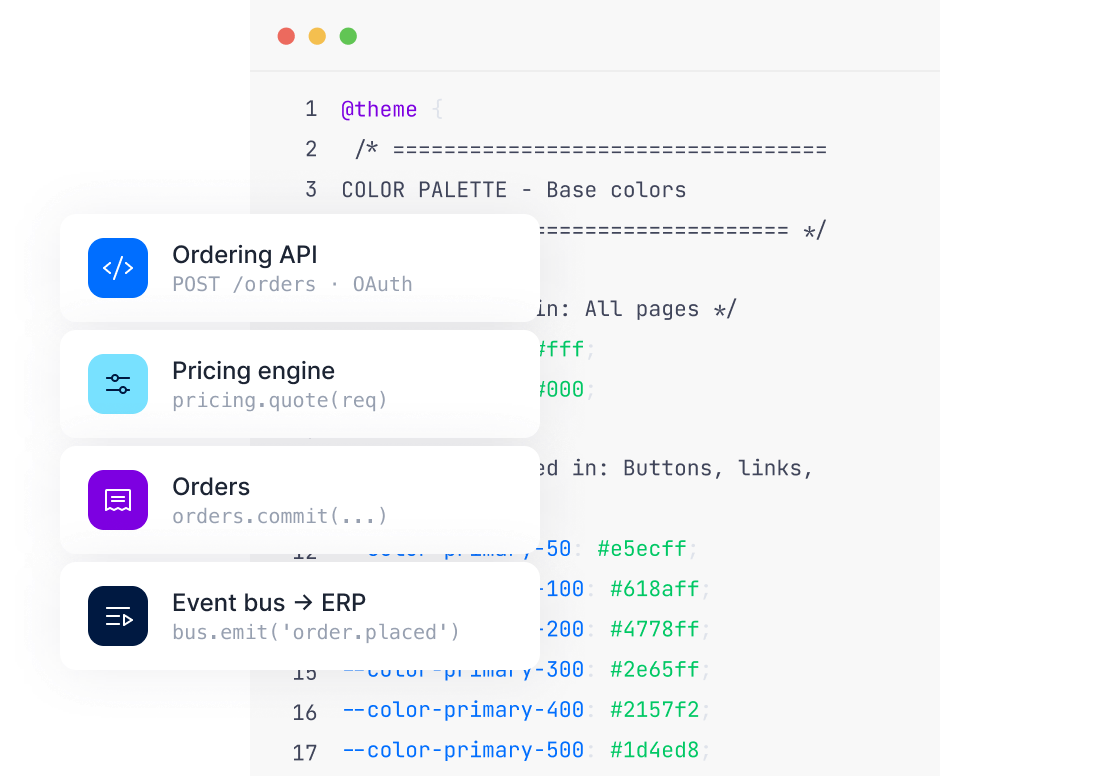
Task: Click the @theme keyword on line 1
Action: click(x=379, y=109)
